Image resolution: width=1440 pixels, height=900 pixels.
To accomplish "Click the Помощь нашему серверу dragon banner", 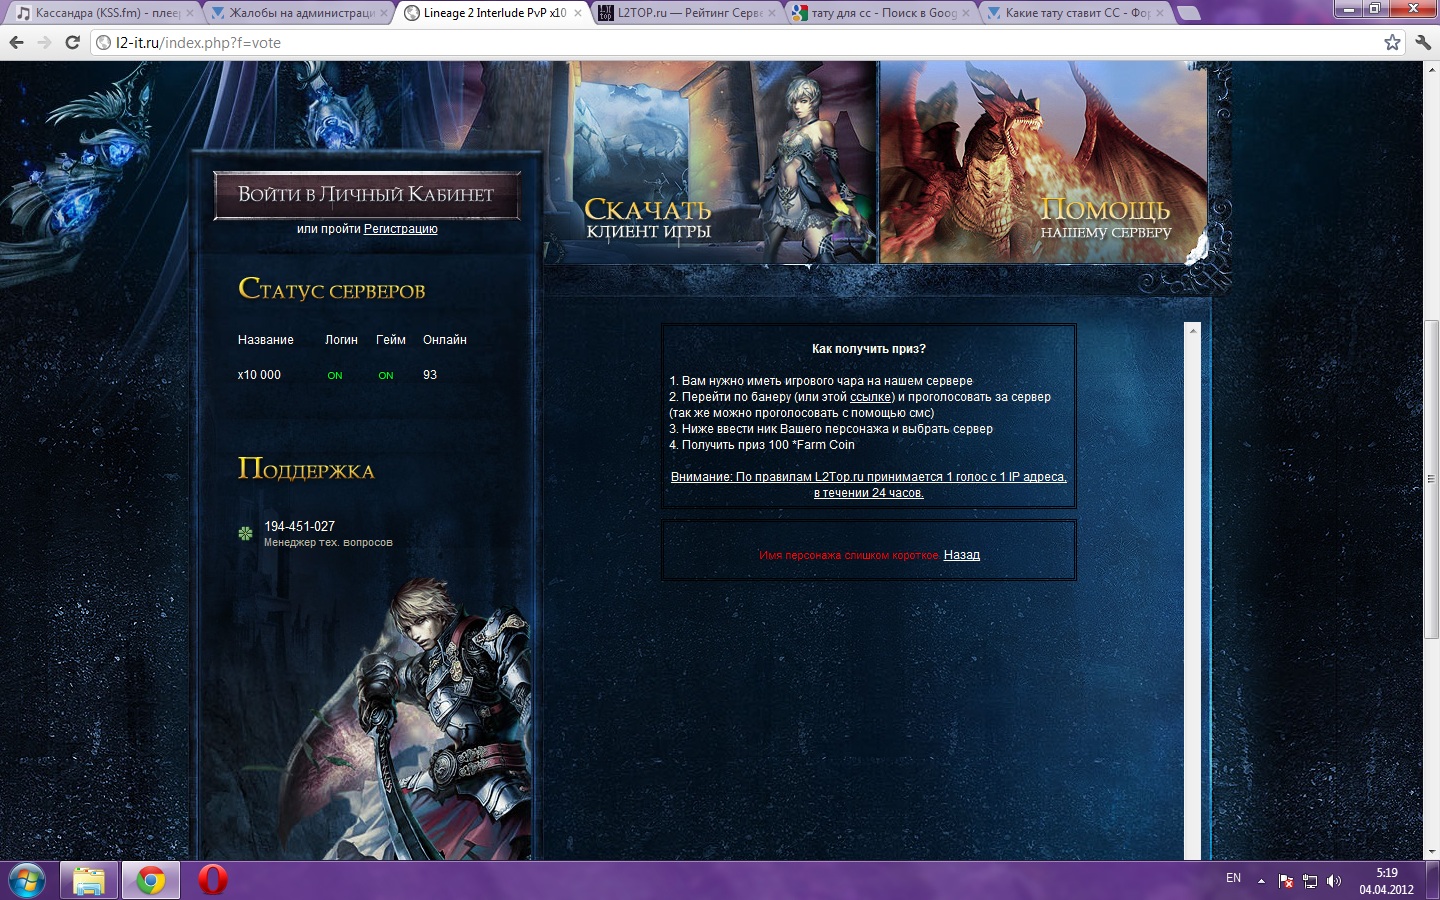I will click(1044, 162).
